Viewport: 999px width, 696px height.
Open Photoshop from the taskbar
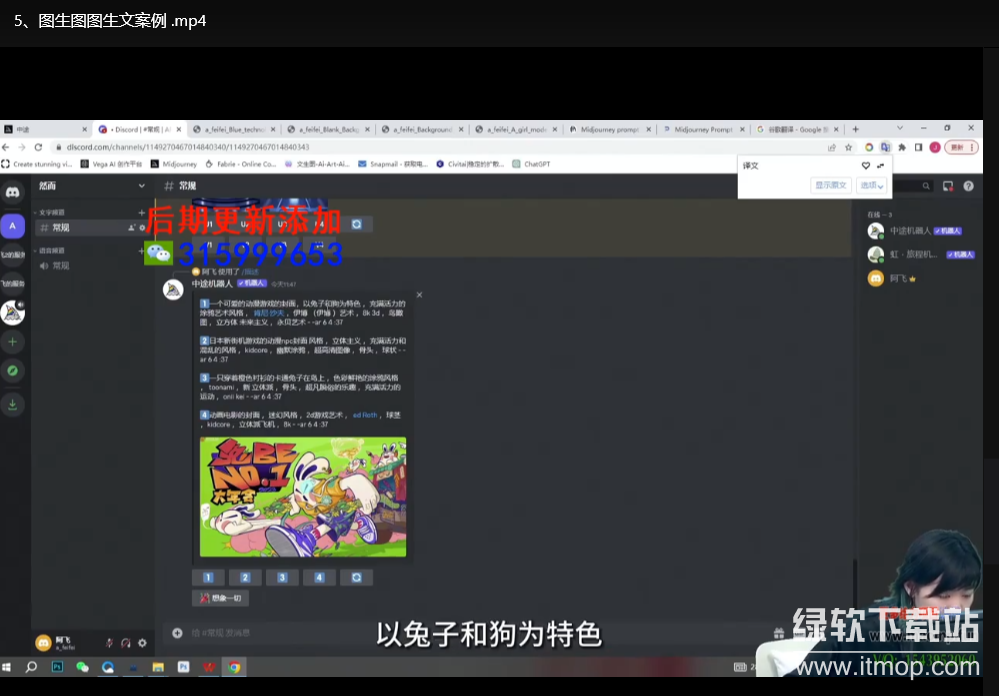click(x=57, y=667)
